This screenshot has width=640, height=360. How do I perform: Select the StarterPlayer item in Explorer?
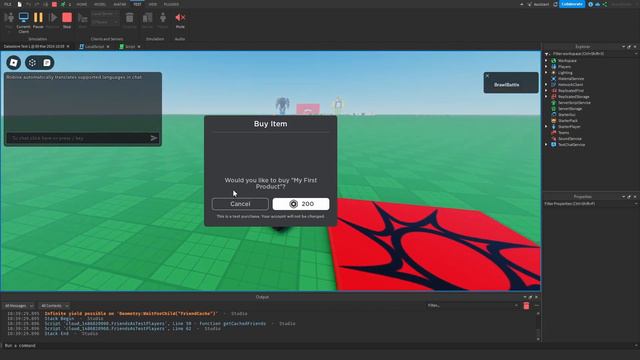(569, 127)
